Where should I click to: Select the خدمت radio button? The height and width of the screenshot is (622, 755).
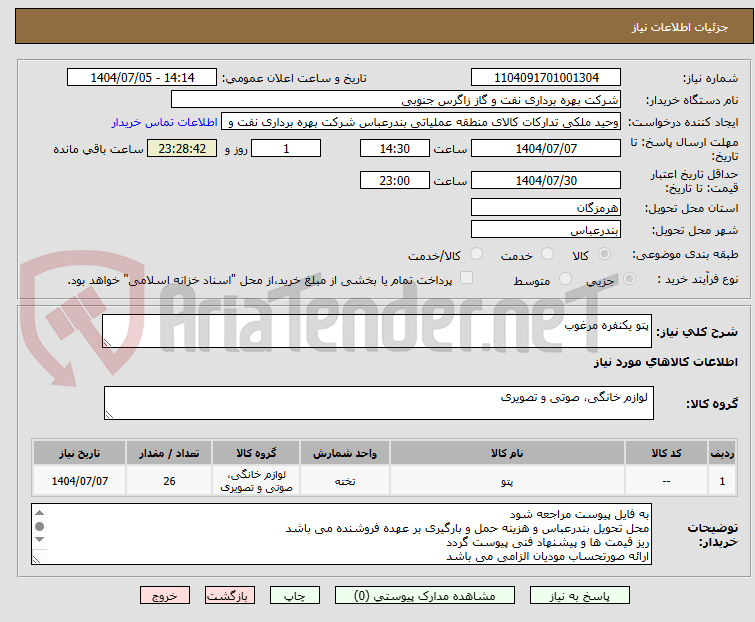point(547,254)
